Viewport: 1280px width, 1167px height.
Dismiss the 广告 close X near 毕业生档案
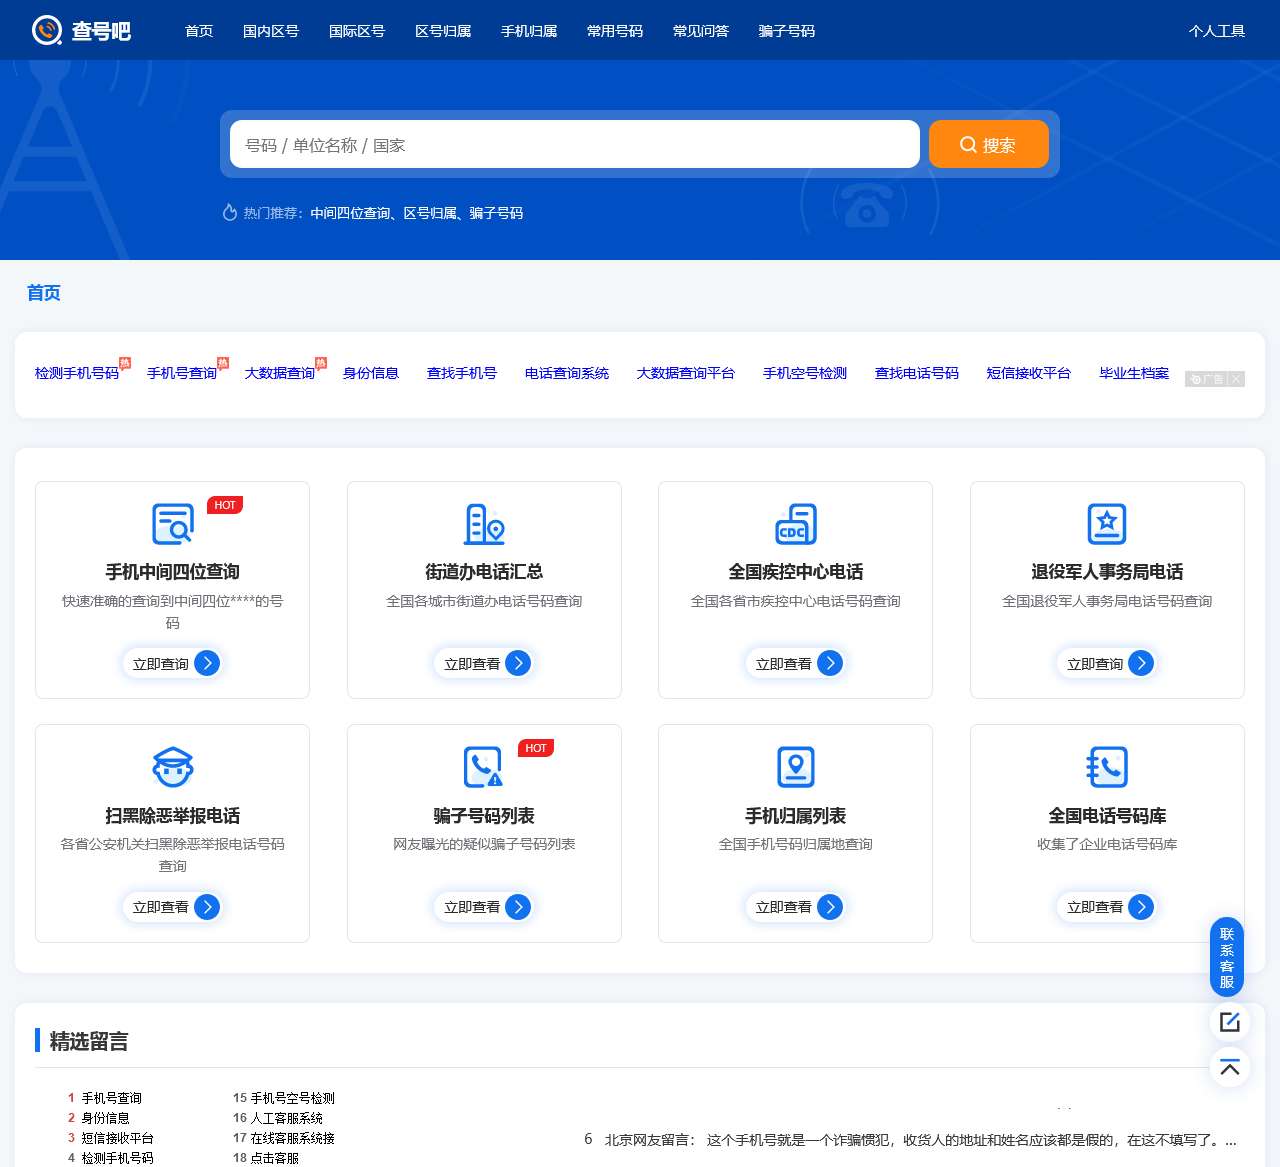pyautogui.click(x=1237, y=379)
